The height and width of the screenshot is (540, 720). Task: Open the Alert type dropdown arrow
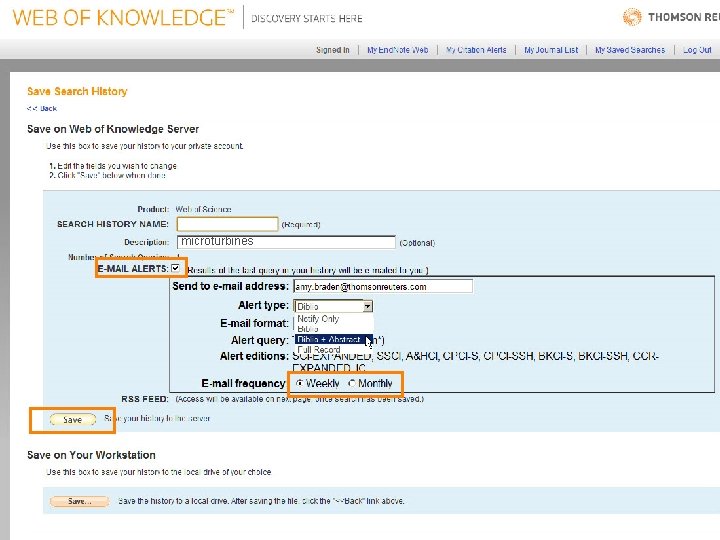coord(367,306)
